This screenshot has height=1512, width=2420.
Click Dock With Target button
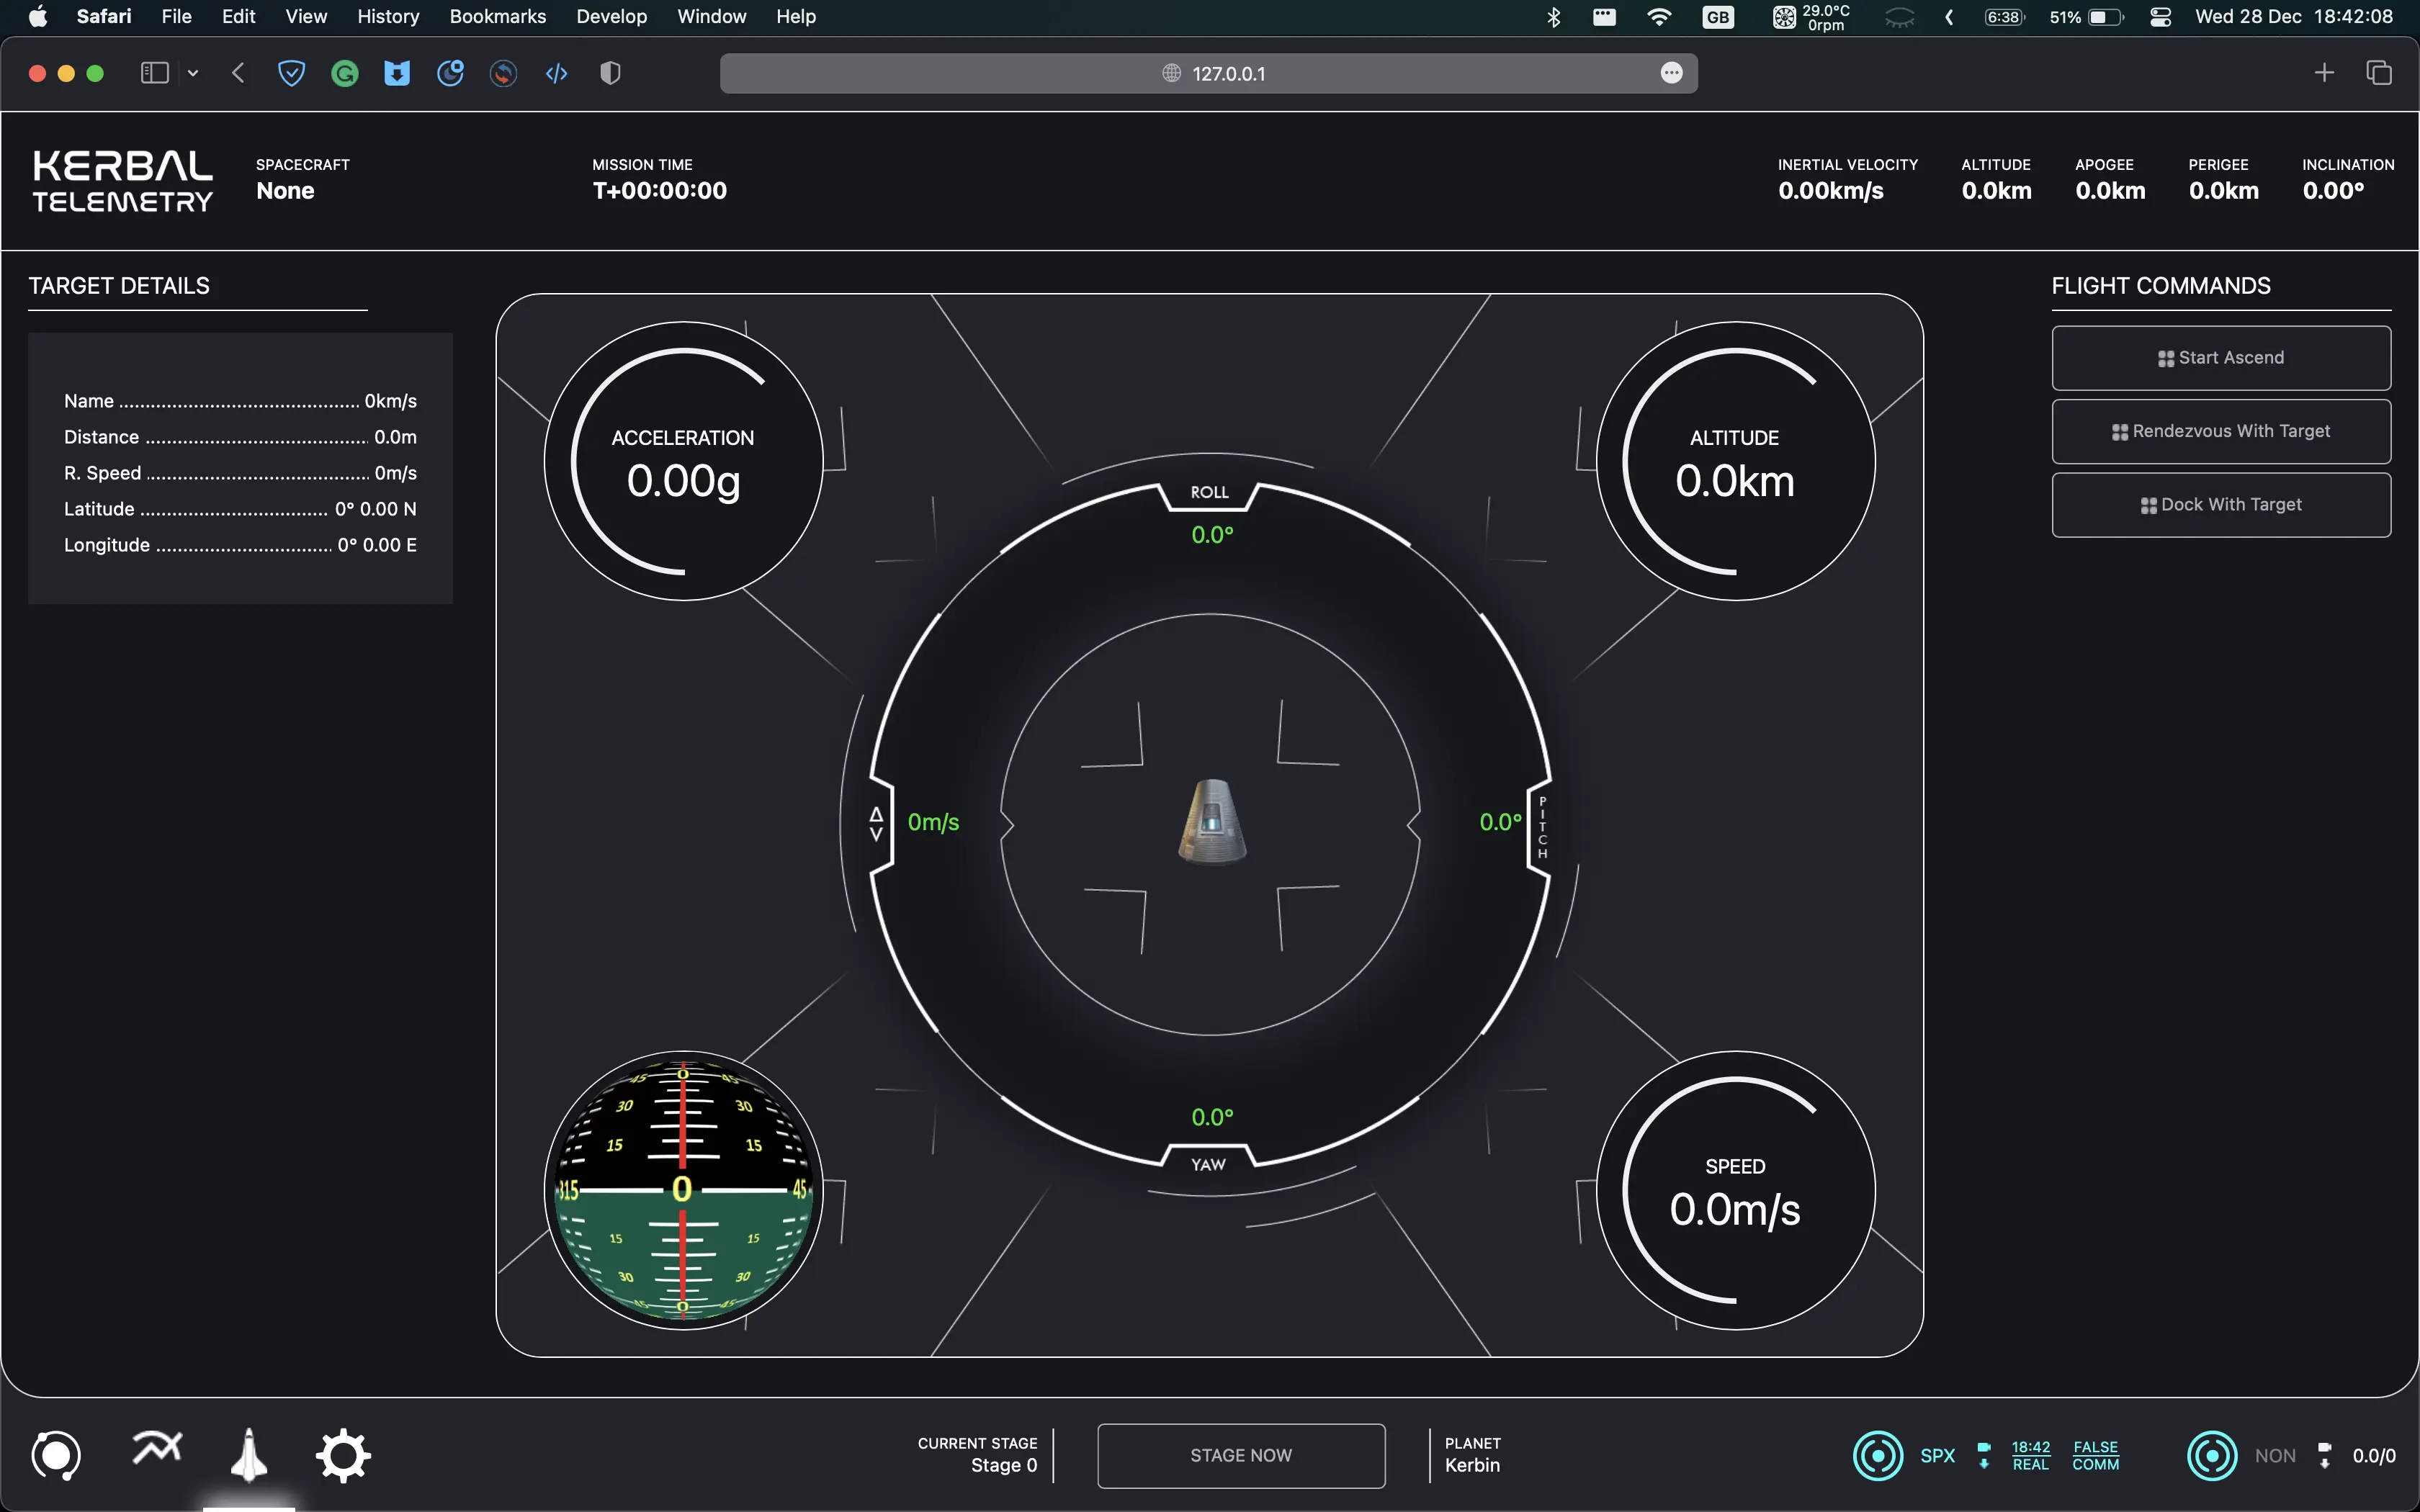tap(2221, 505)
